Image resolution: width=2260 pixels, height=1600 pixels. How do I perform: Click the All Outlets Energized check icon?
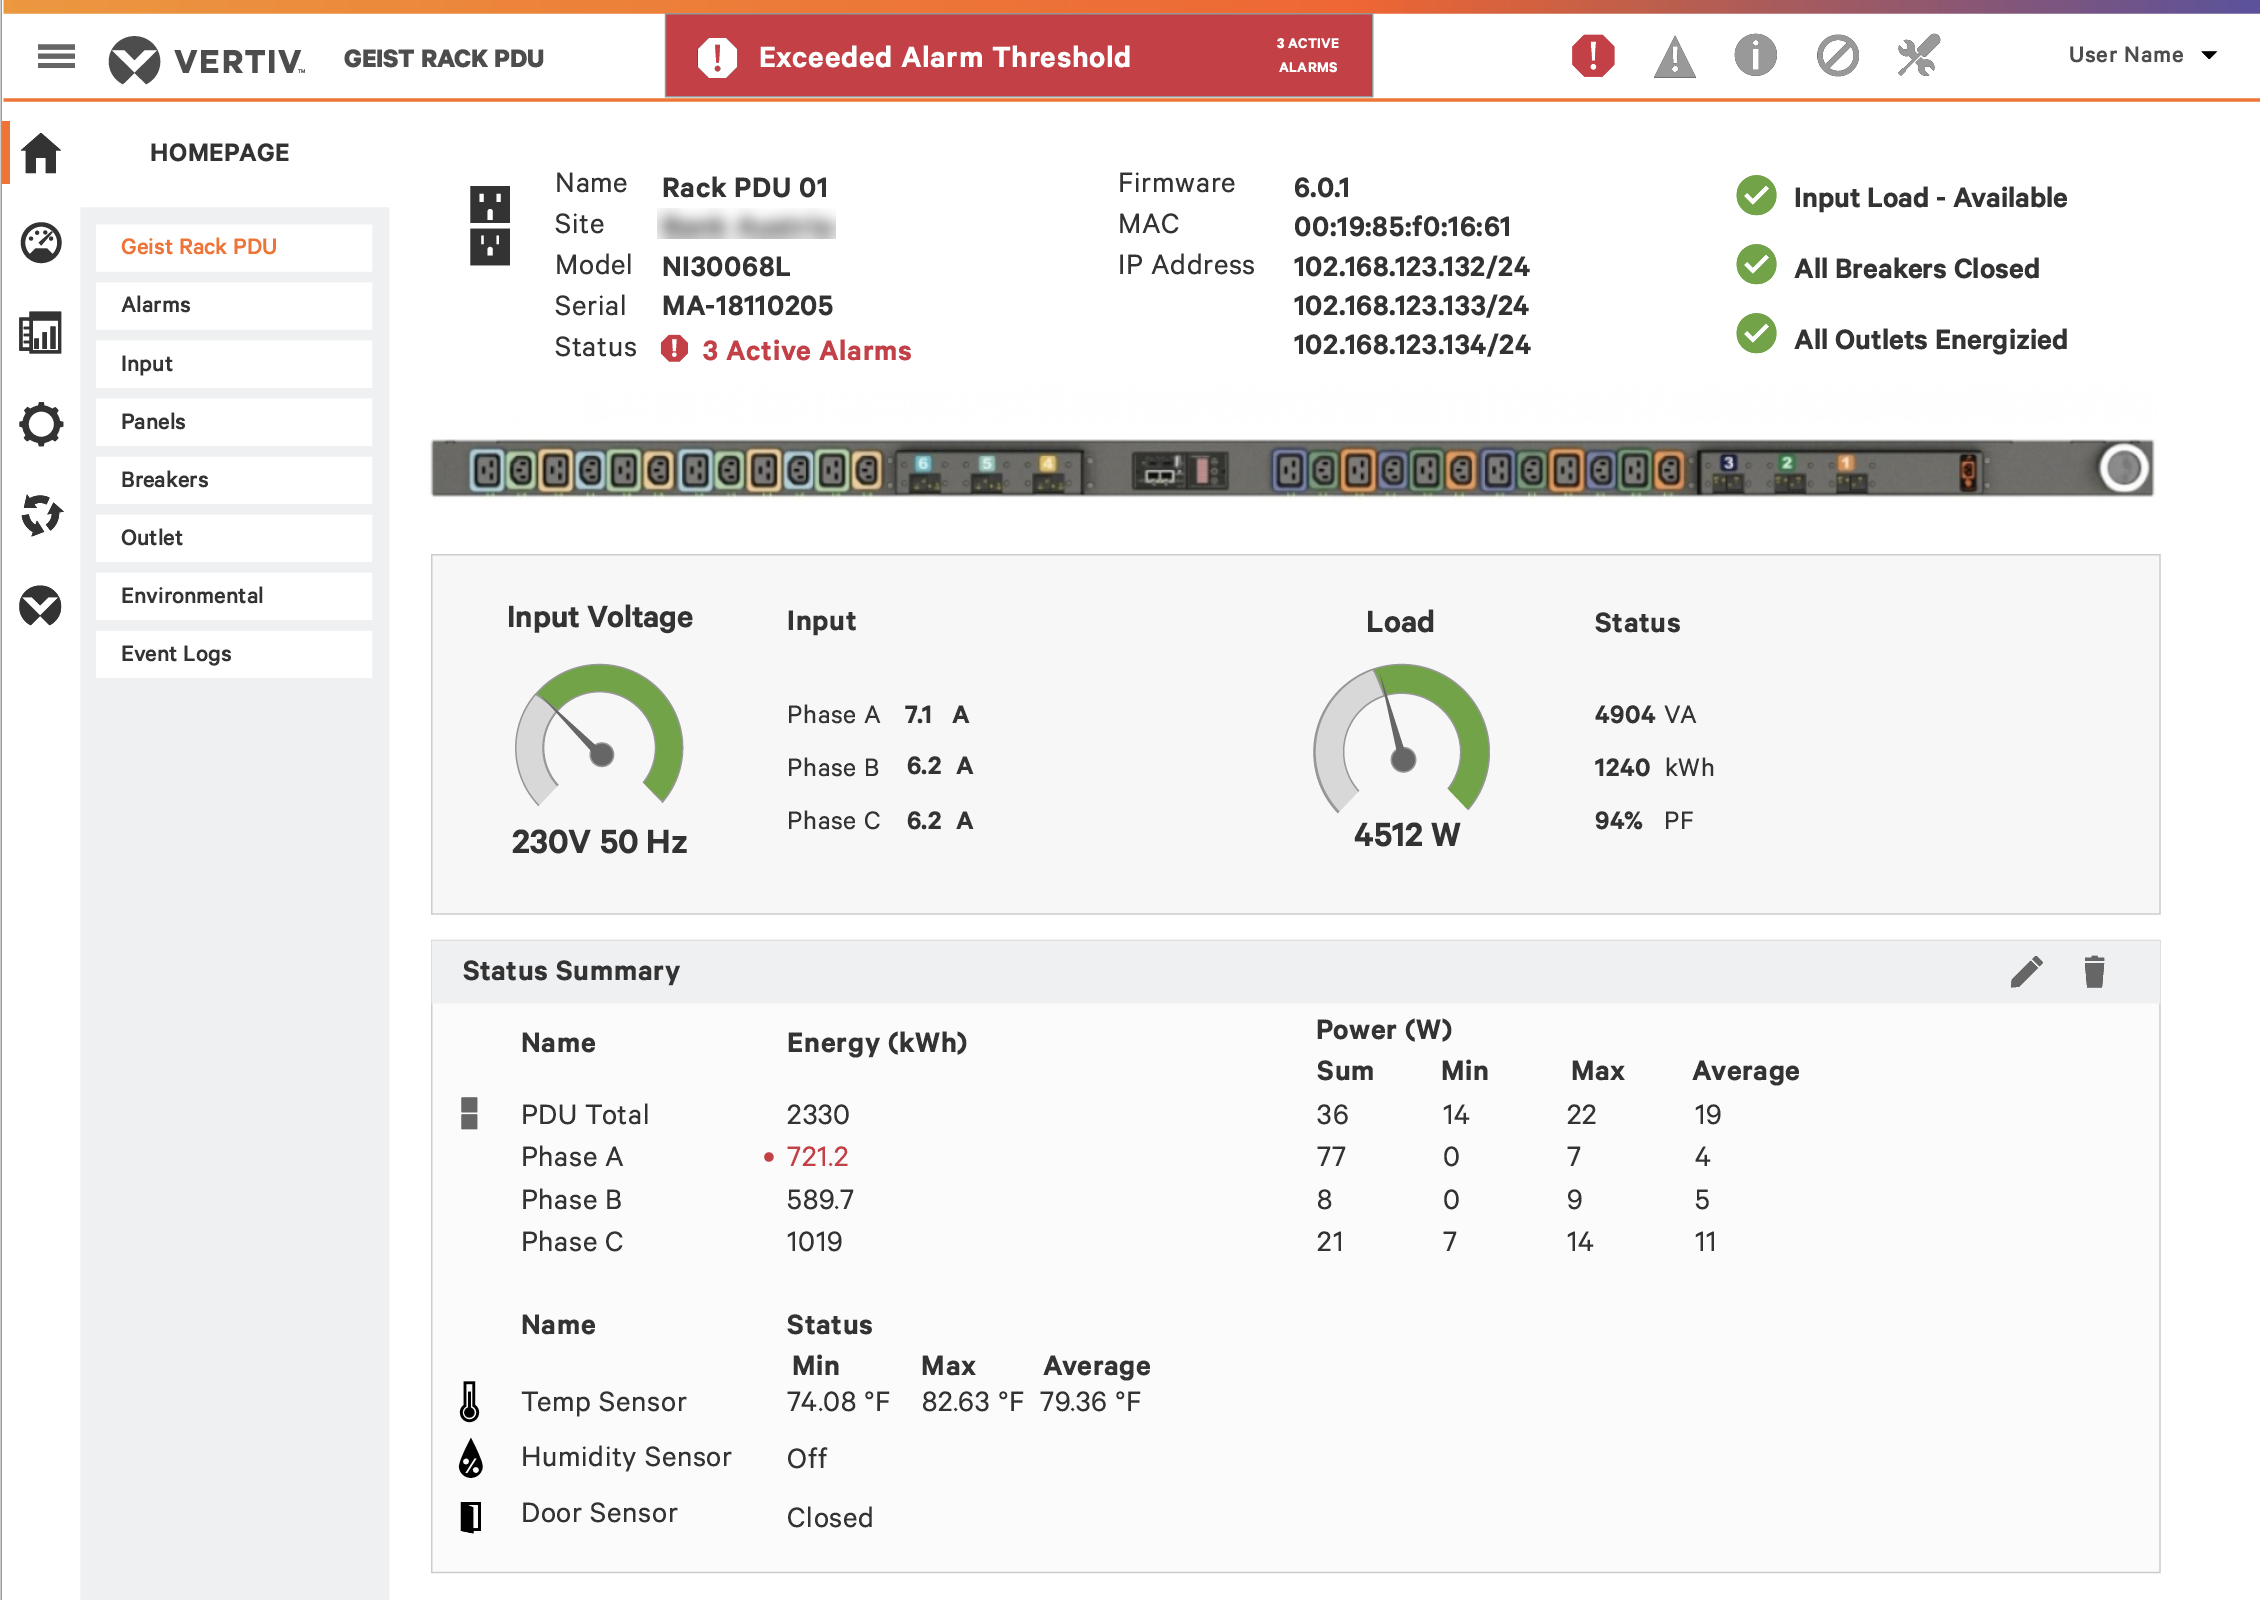point(1756,335)
